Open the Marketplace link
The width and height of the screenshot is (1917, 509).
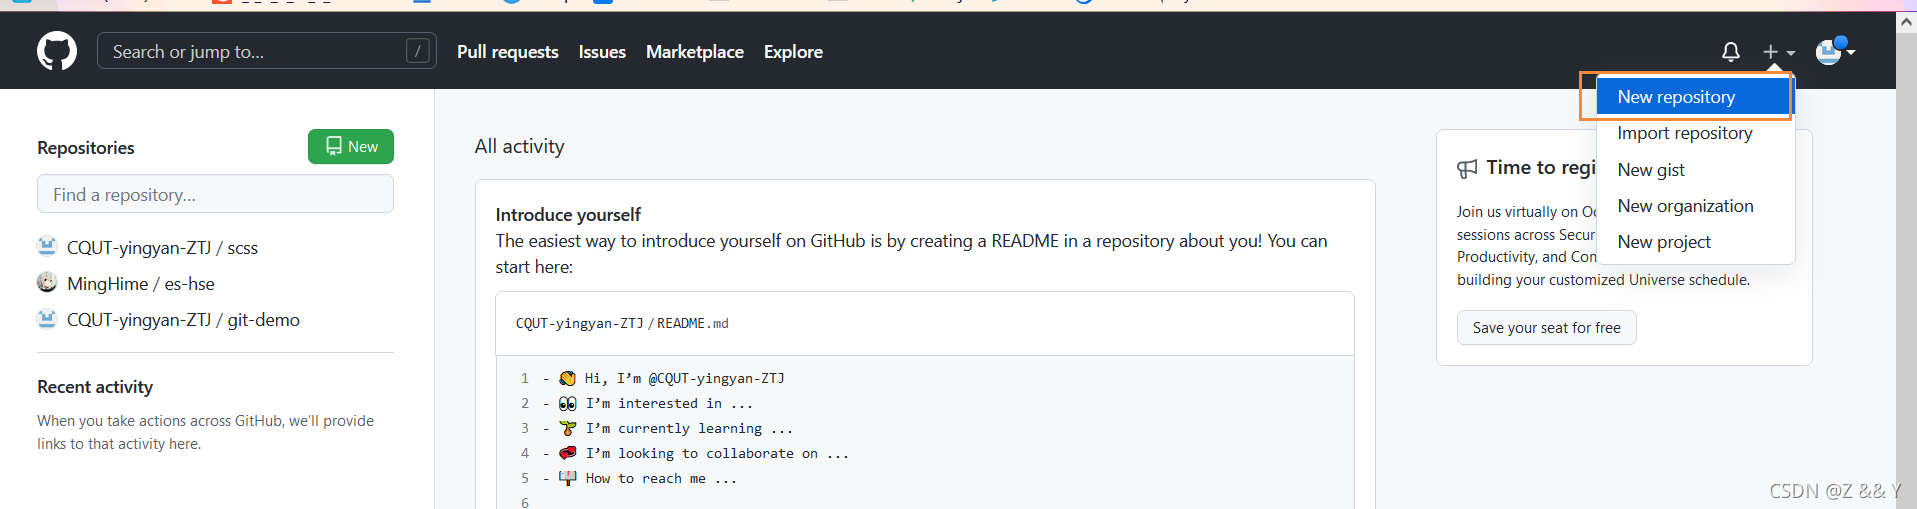[695, 52]
